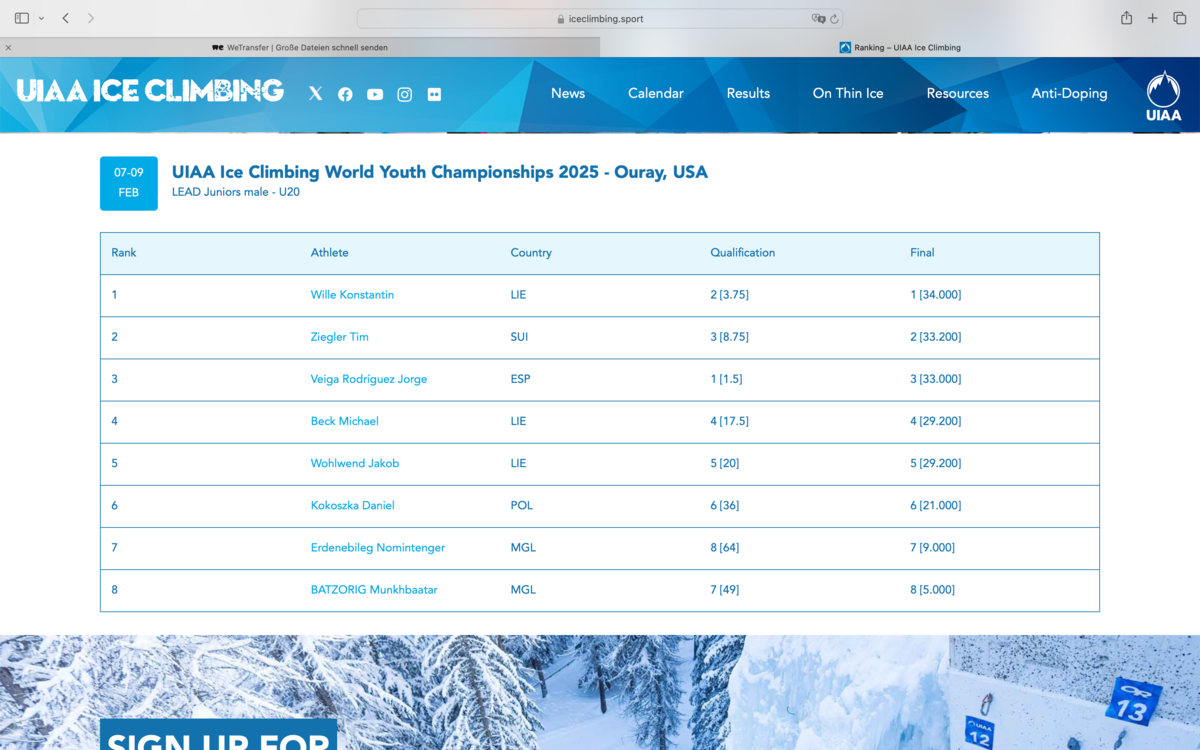This screenshot has width=1200, height=750.
Task: Click the UIAA Ice Climbing site logo
Action: point(150,91)
